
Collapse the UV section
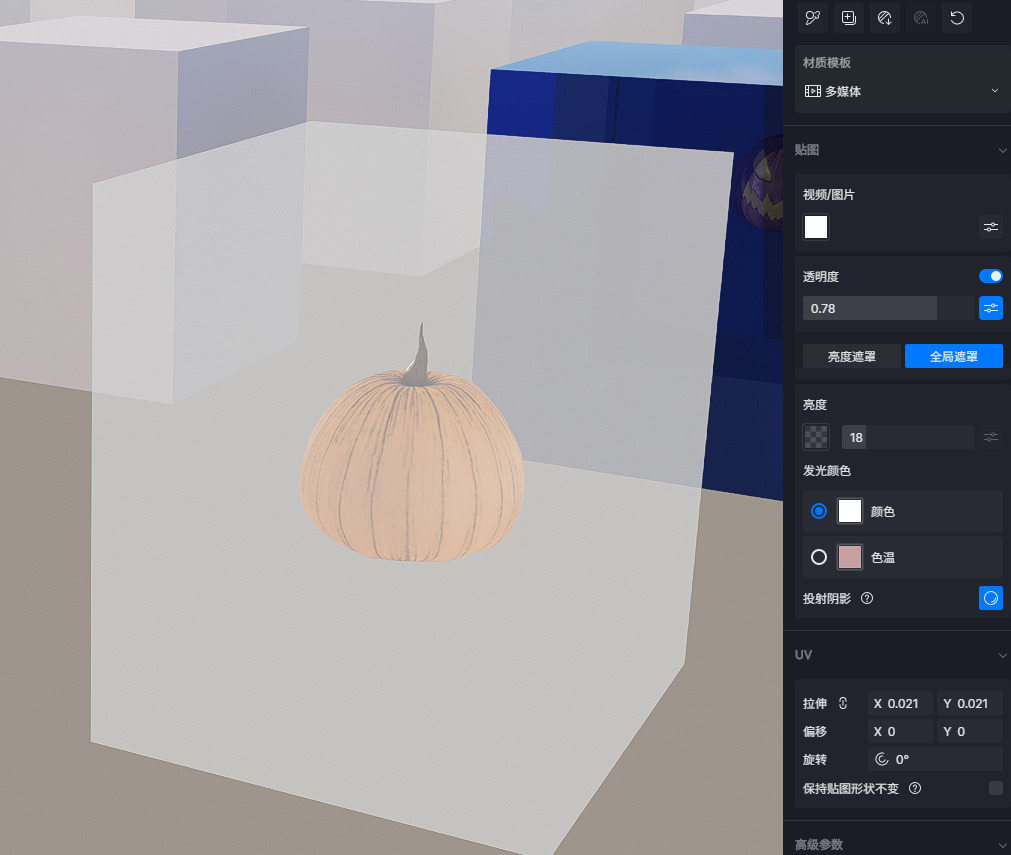click(x=1002, y=655)
